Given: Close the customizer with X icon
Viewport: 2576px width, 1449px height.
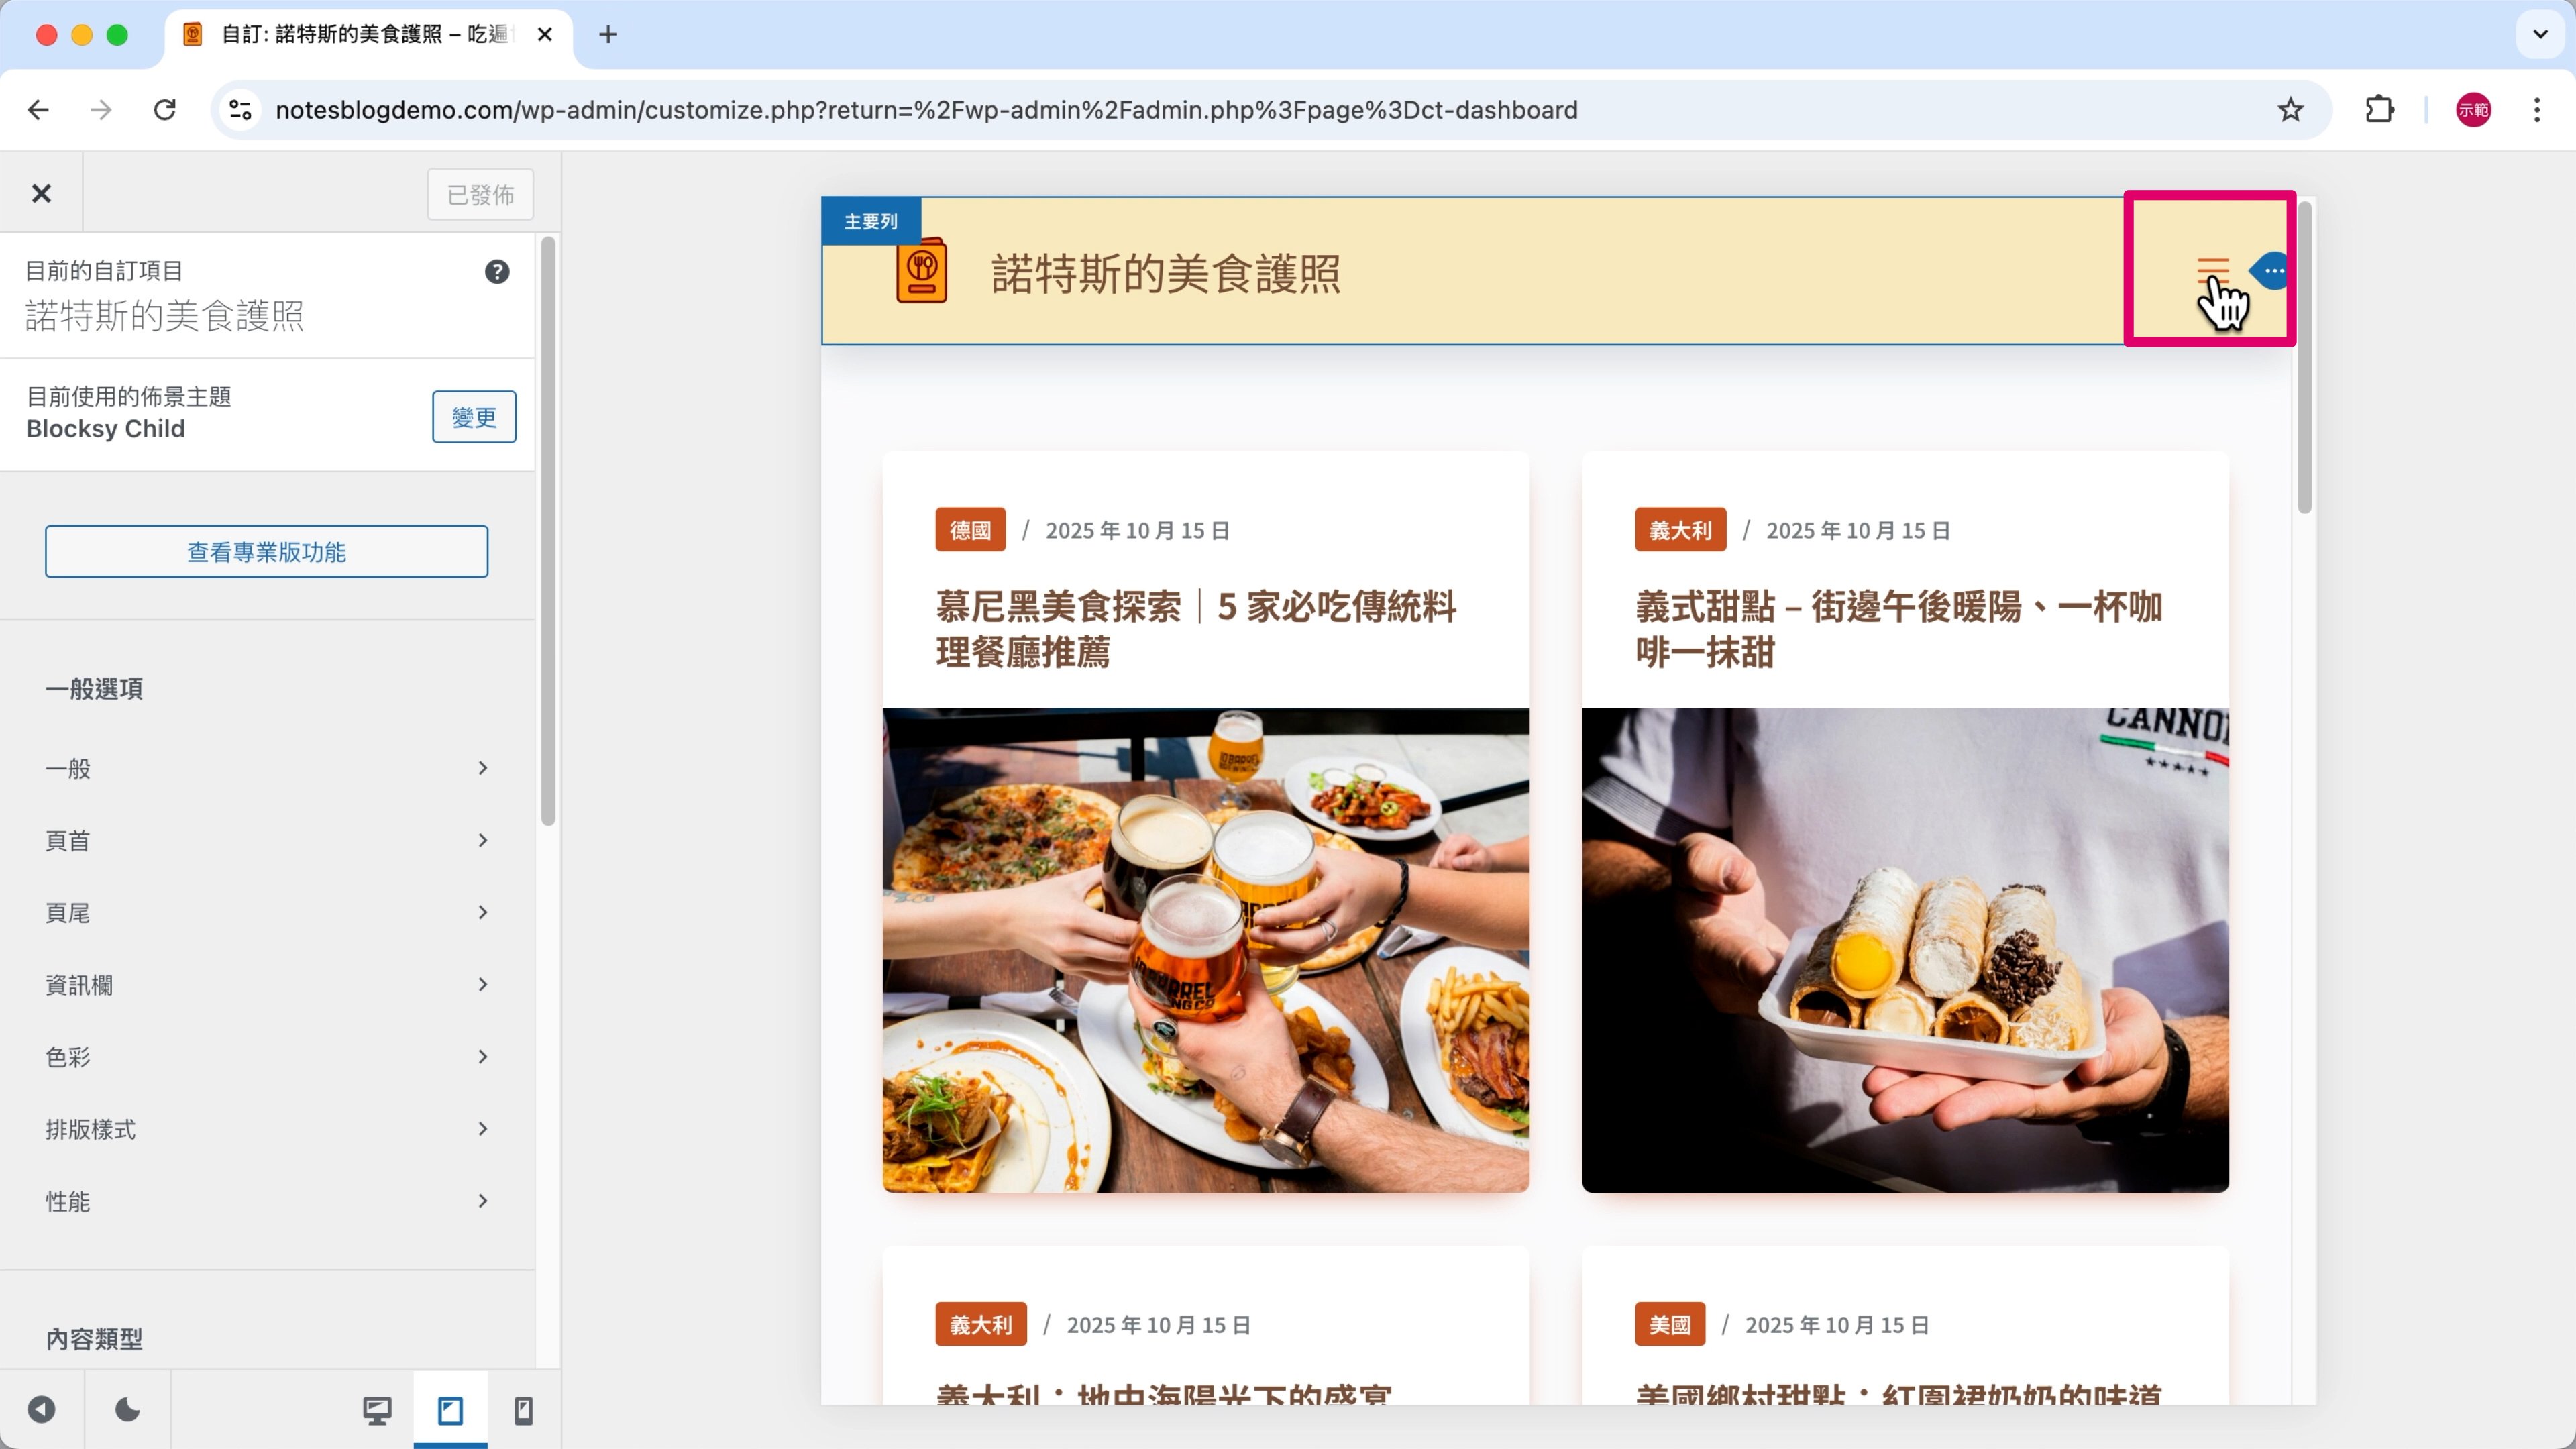Looking at the screenshot, I should click(41, 193).
